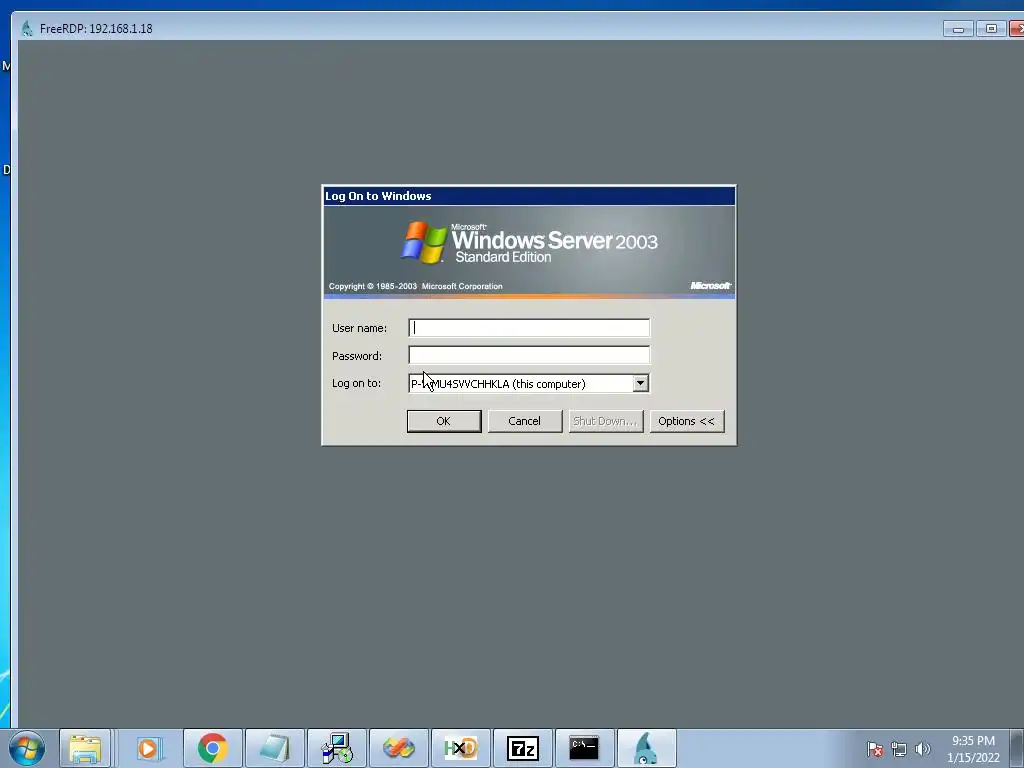
Task: Open Command Prompt from taskbar
Action: pyautogui.click(x=584, y=748)
